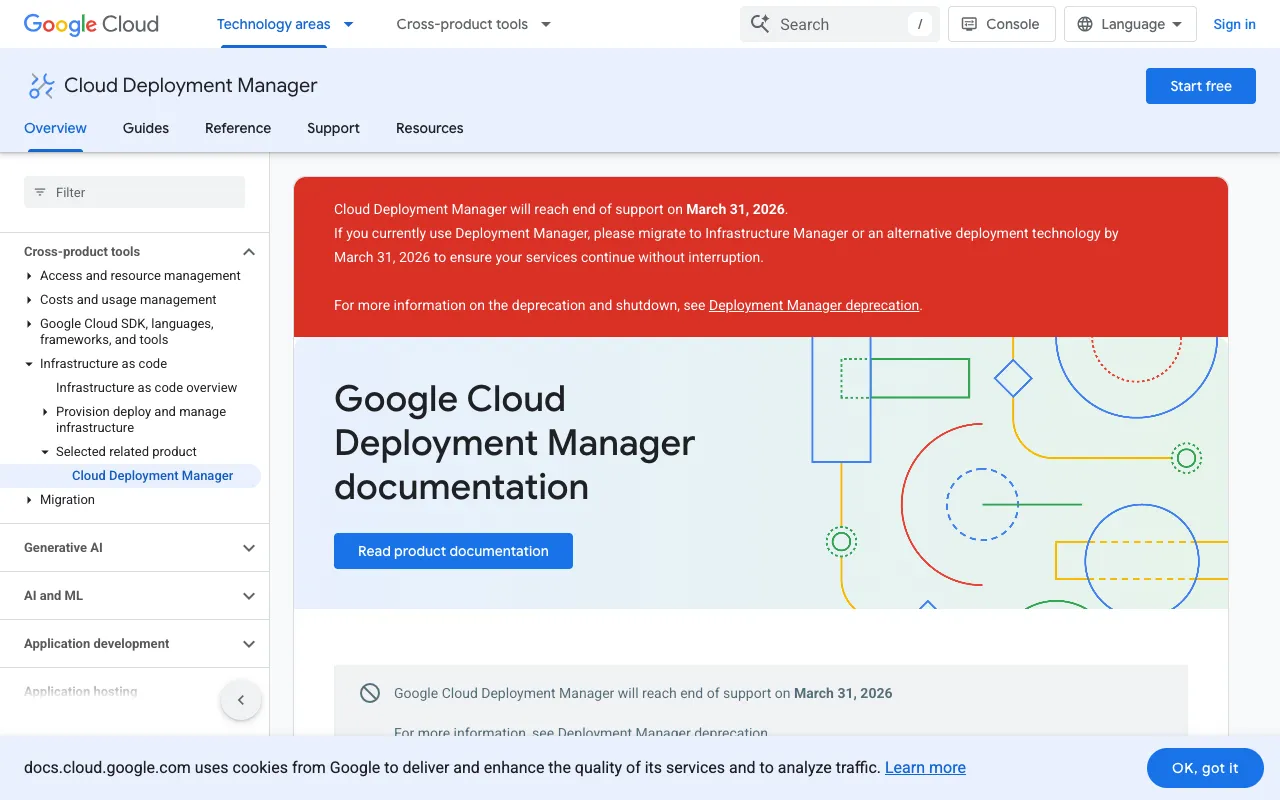The height and width of the screenshot is (800, 1280).
Task: Open the Language dropdown
Action: click(x=1129, y=24)
